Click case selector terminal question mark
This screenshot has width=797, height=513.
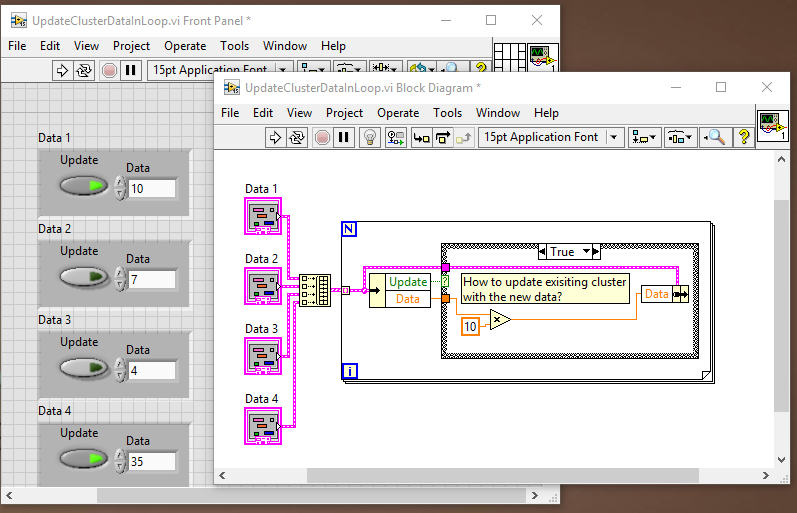click(x=445, y=281)
